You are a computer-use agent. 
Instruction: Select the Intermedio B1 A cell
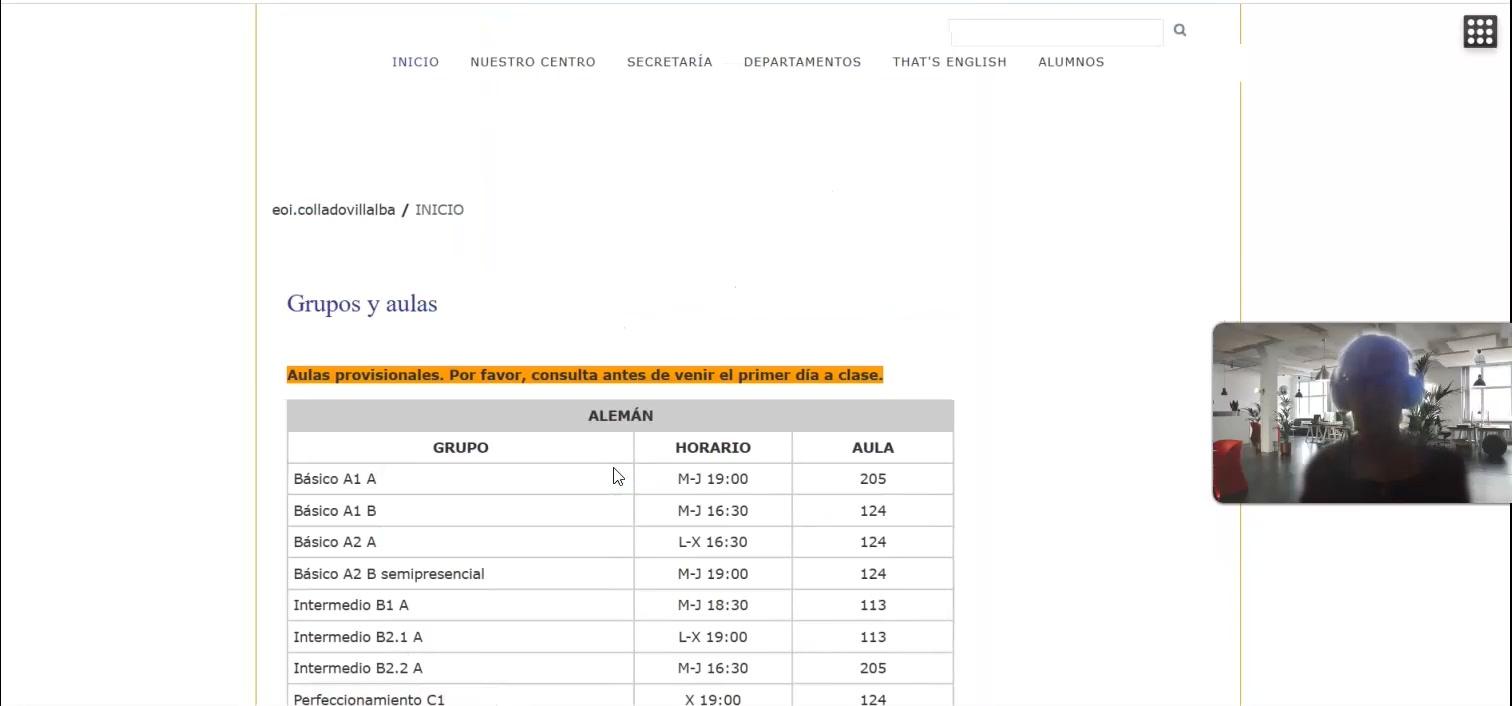(460, 605)
